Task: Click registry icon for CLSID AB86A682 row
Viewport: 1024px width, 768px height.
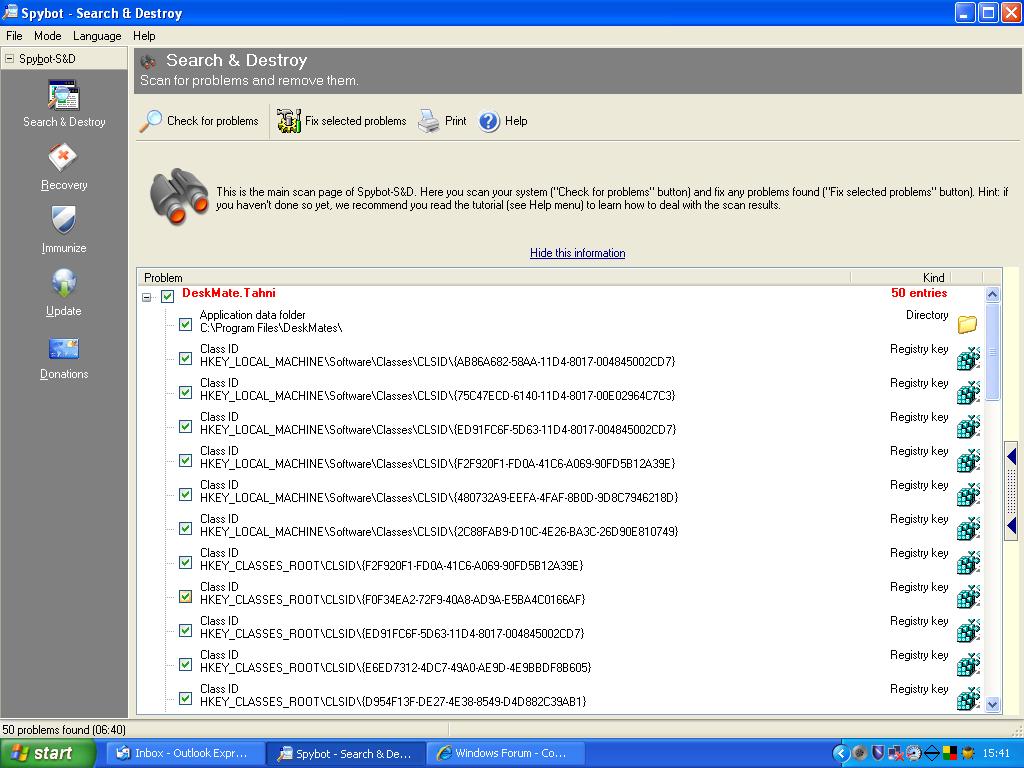Action: [x=968, y=359]
